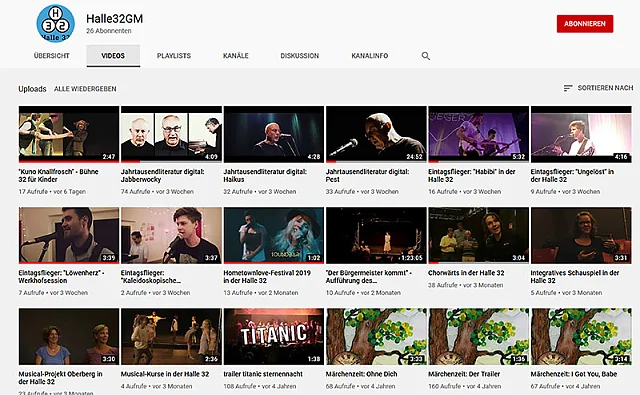Click the title Eintagsflieger: "Löwenherz" - Werkhofsession
Image resolution: width=640 pixels, height=395 pixels.
pos(61,277)
